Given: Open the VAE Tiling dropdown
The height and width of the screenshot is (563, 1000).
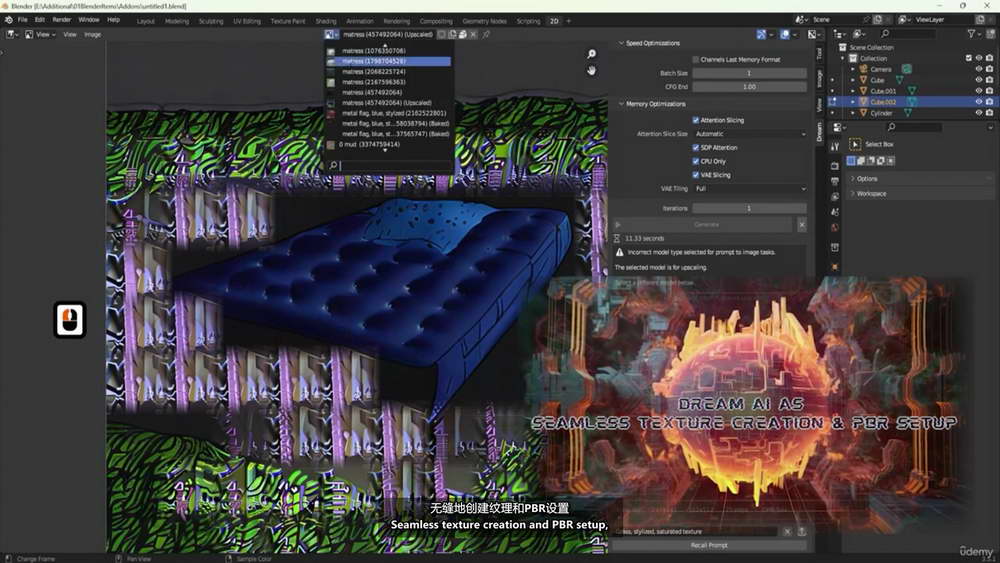Looking at the screenshot, I should 749,189.
